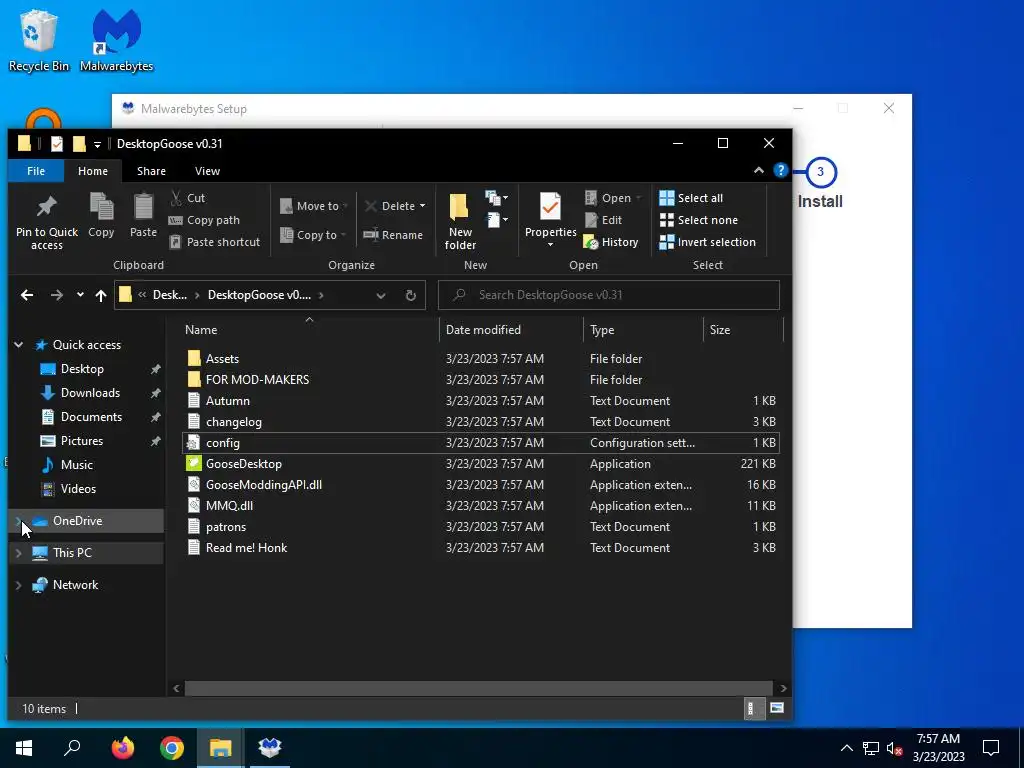The image size is (1024, 768).
Task: Click the Edit ribbon command
Action: point(603,220)
